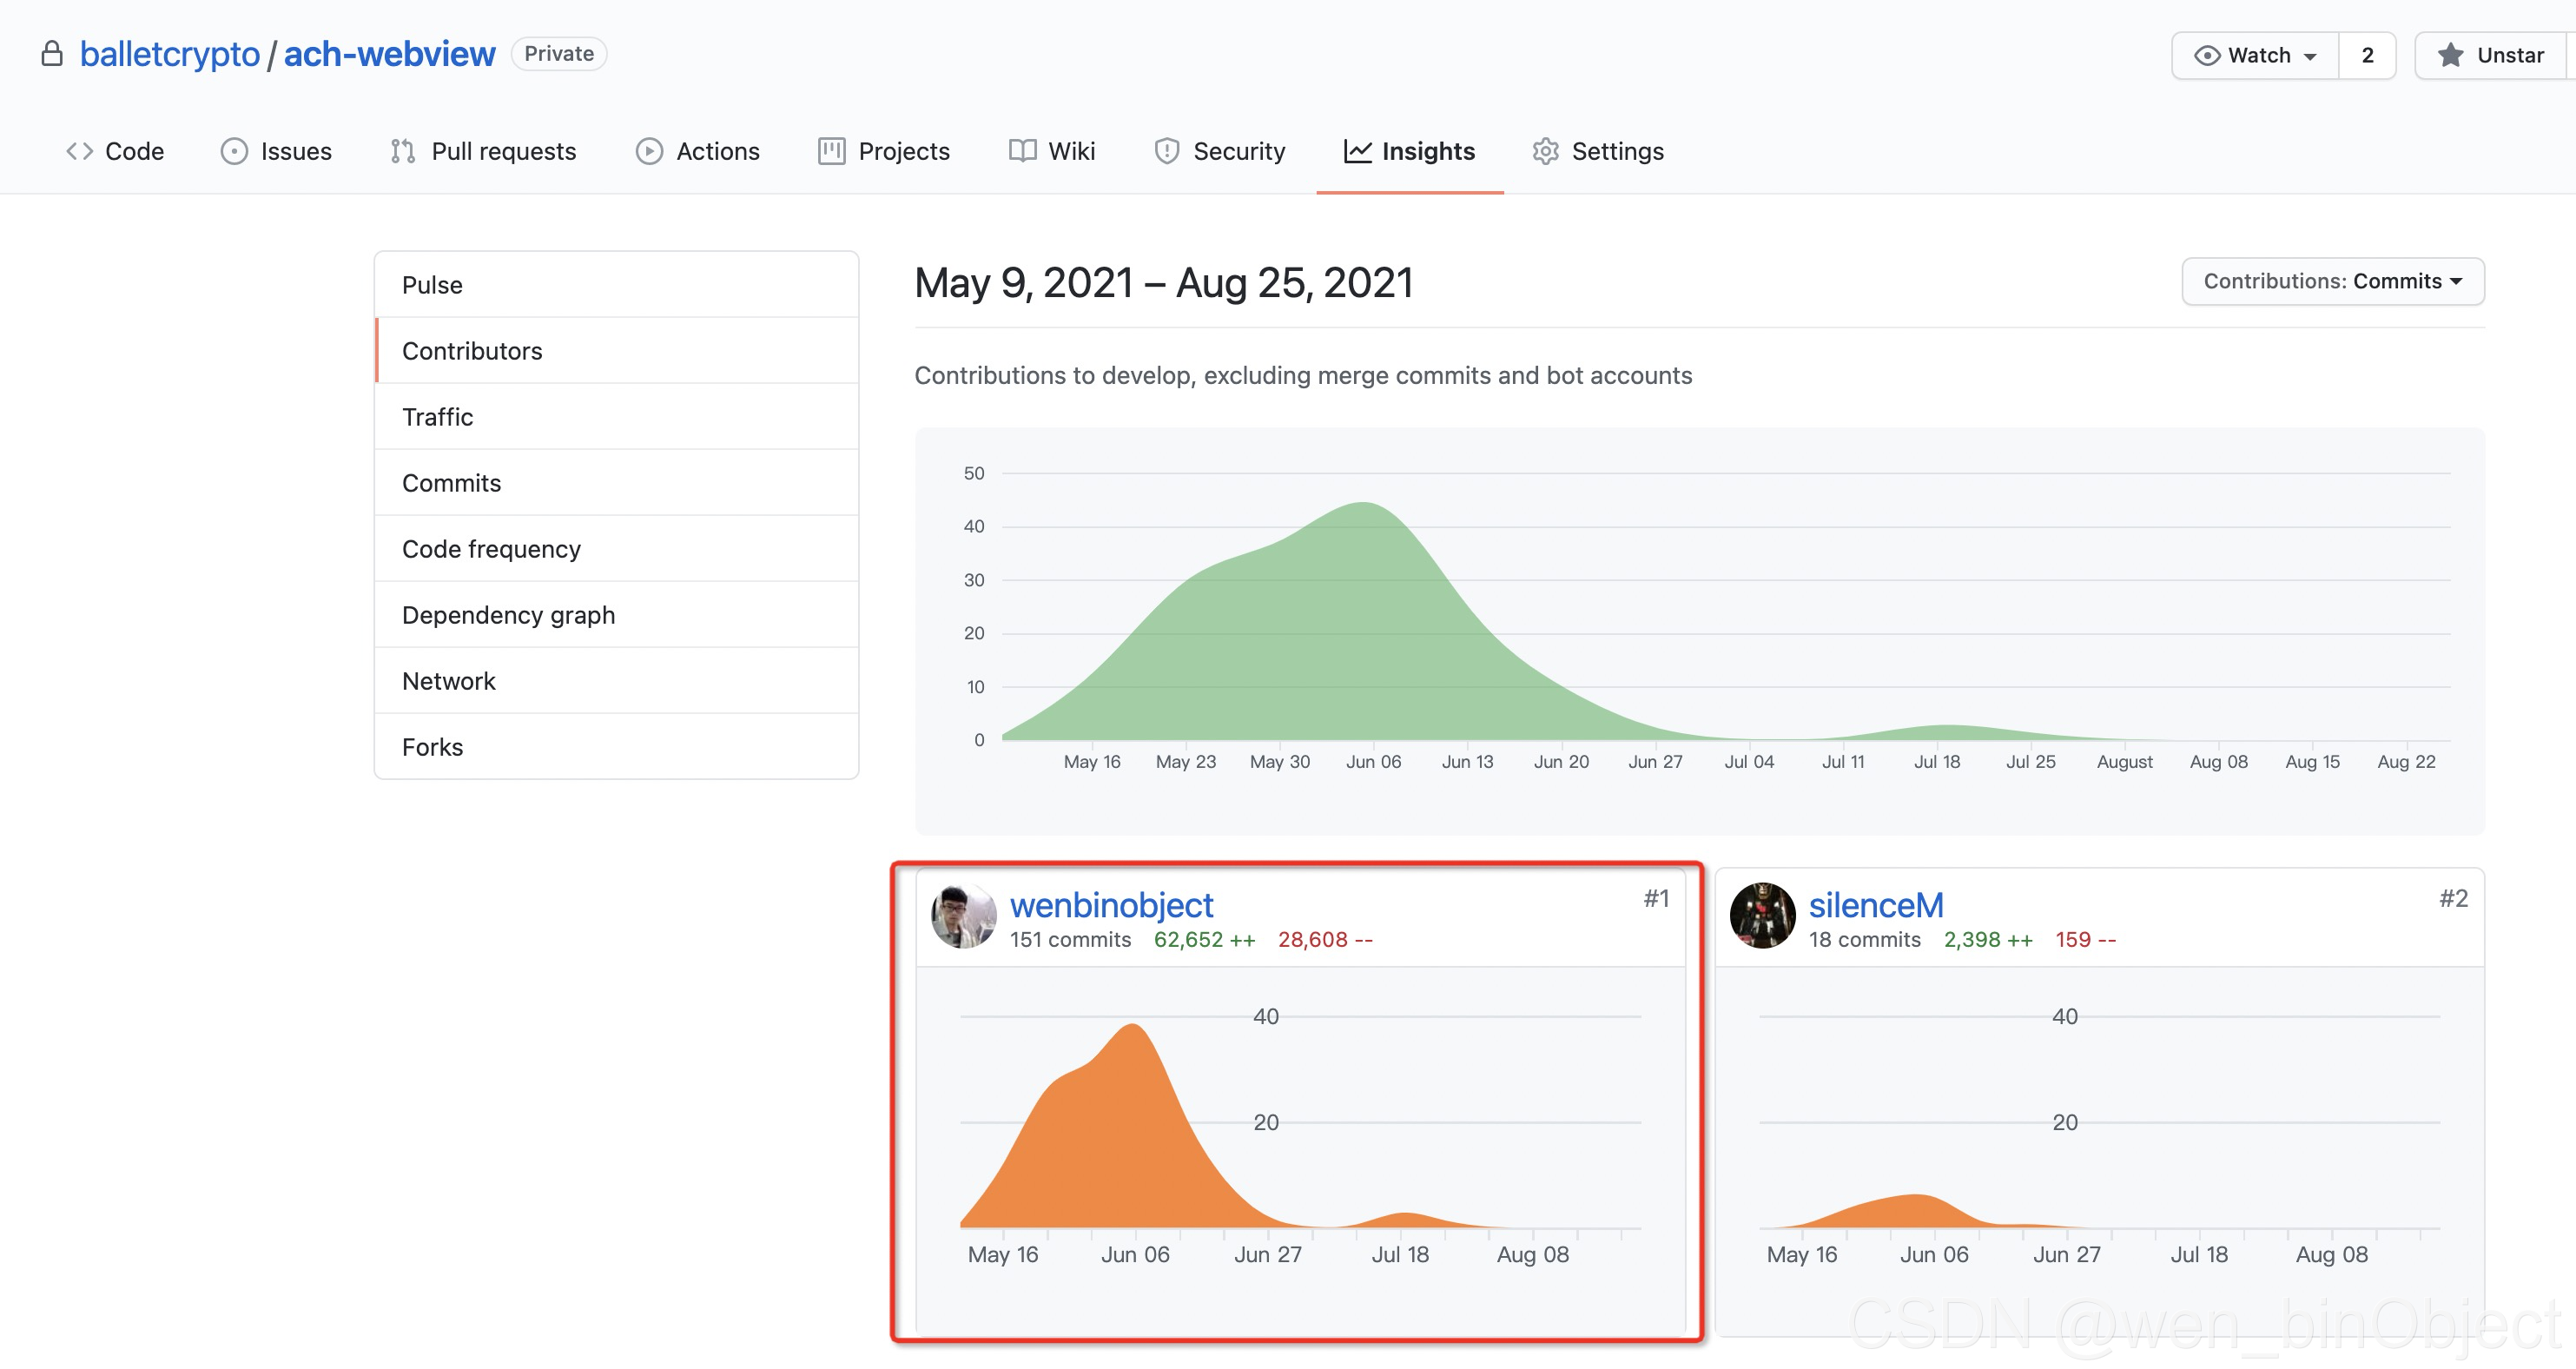Open the wenbinobject profile link
The width and height of the screenshot is (2576, 1369).
pos(1111,905)
